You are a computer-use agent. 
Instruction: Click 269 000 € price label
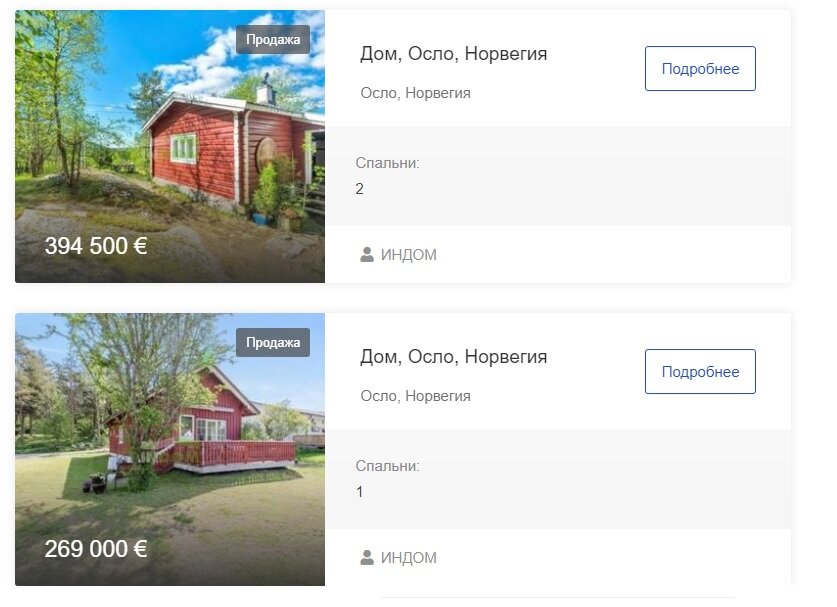(x=96, y=549)
